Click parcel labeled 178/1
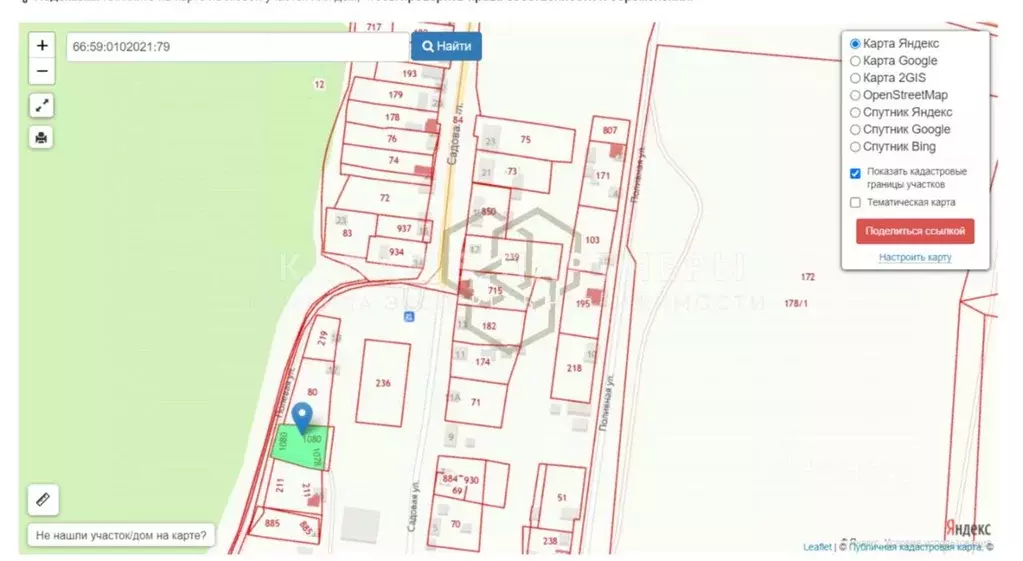Screen dimensions: 1023x561 click(795, 303)
